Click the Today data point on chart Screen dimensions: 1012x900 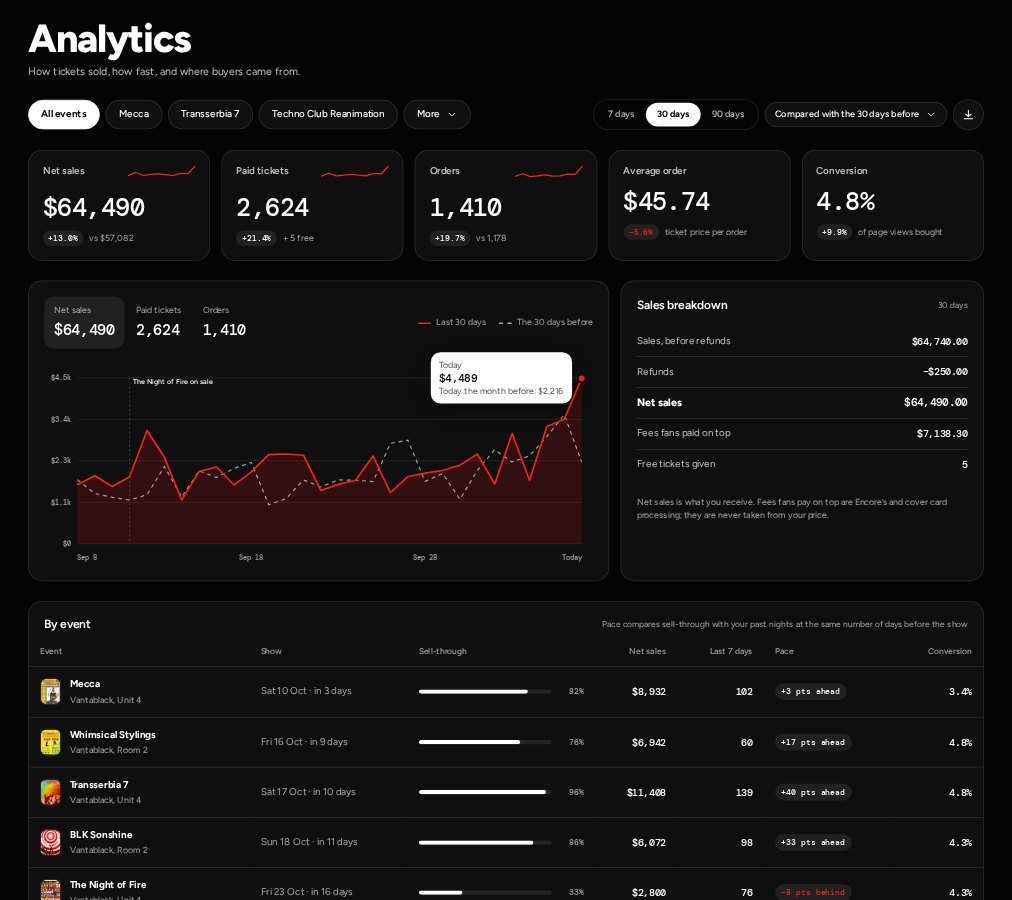[582, 378]
